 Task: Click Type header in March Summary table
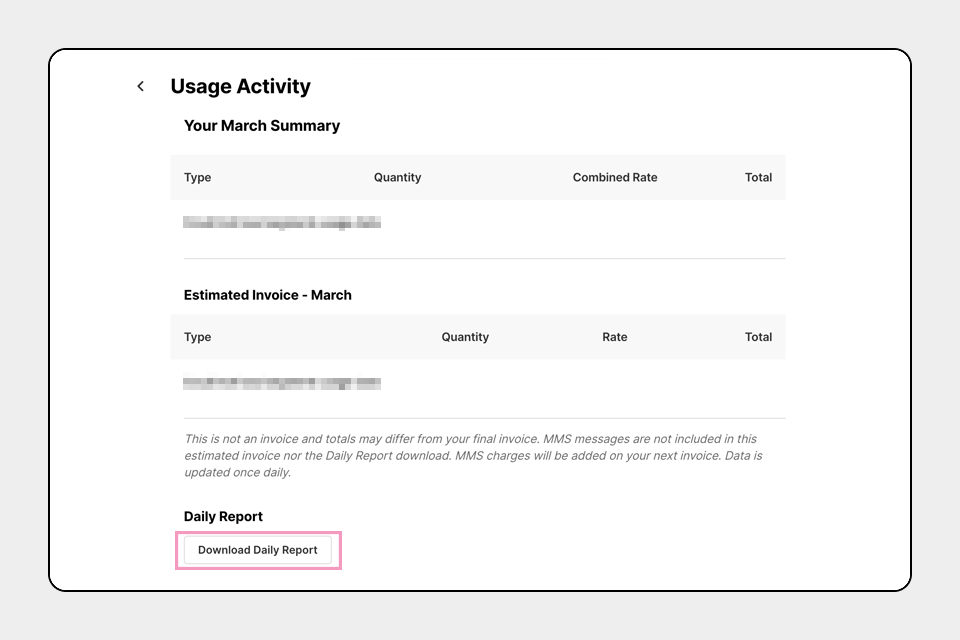click(198, 177)
